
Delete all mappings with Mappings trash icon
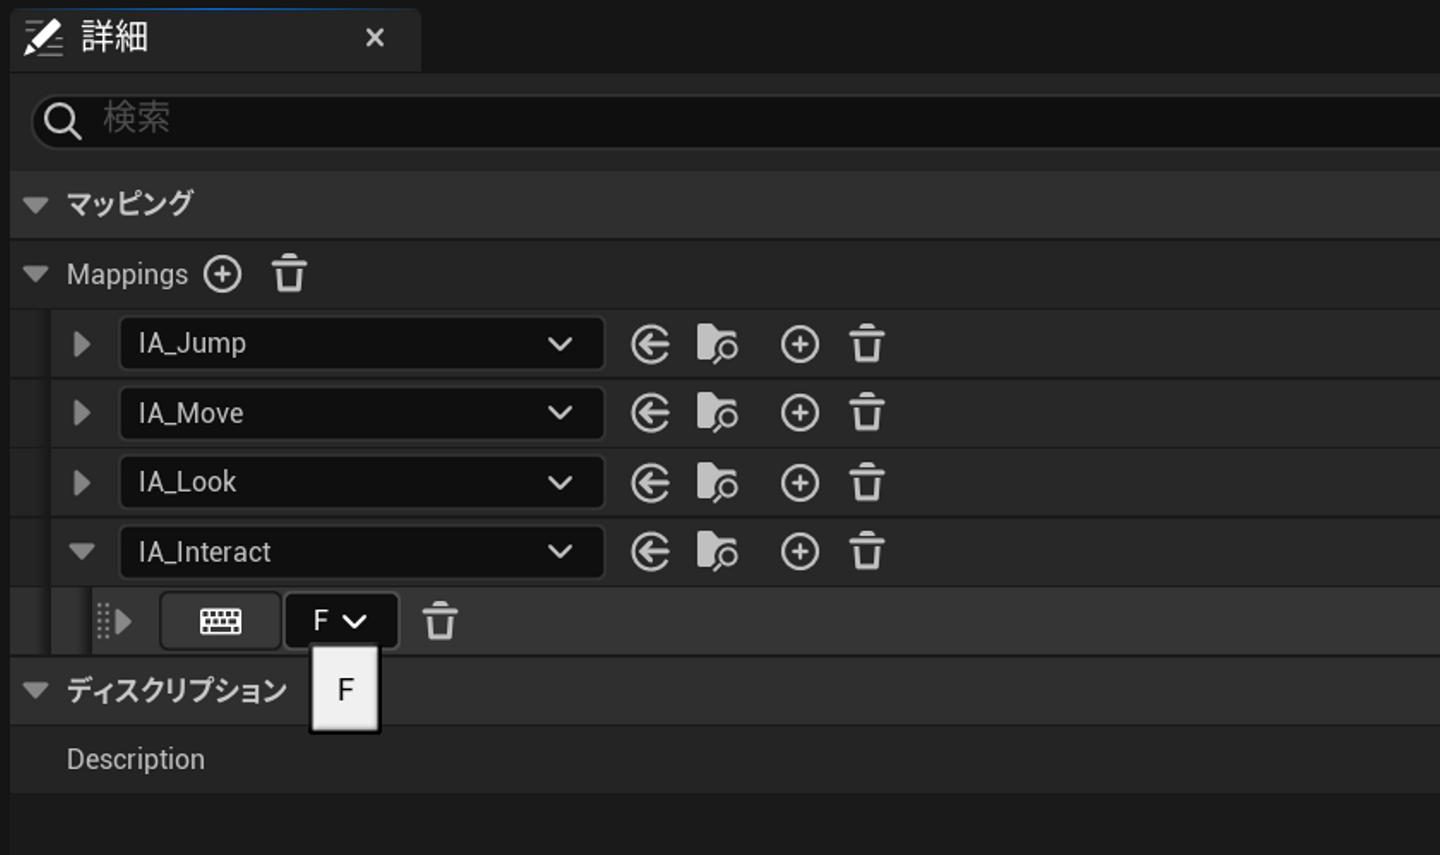click(289, 274)
